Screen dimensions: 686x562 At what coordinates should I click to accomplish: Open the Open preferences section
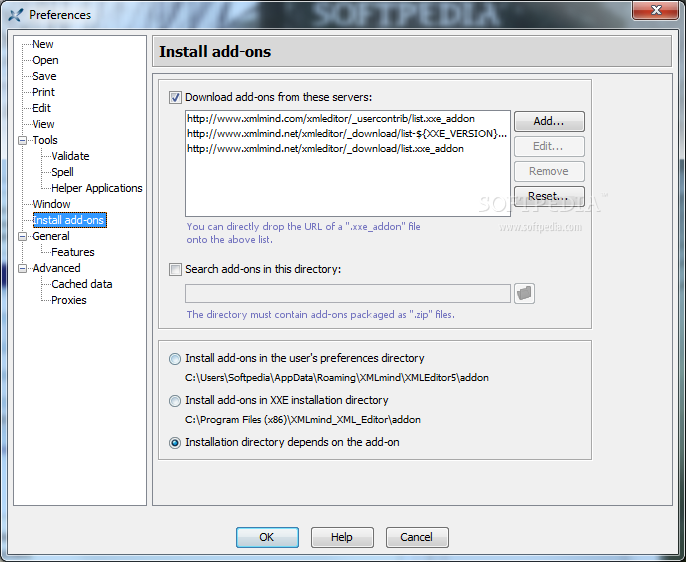point(45,60)
